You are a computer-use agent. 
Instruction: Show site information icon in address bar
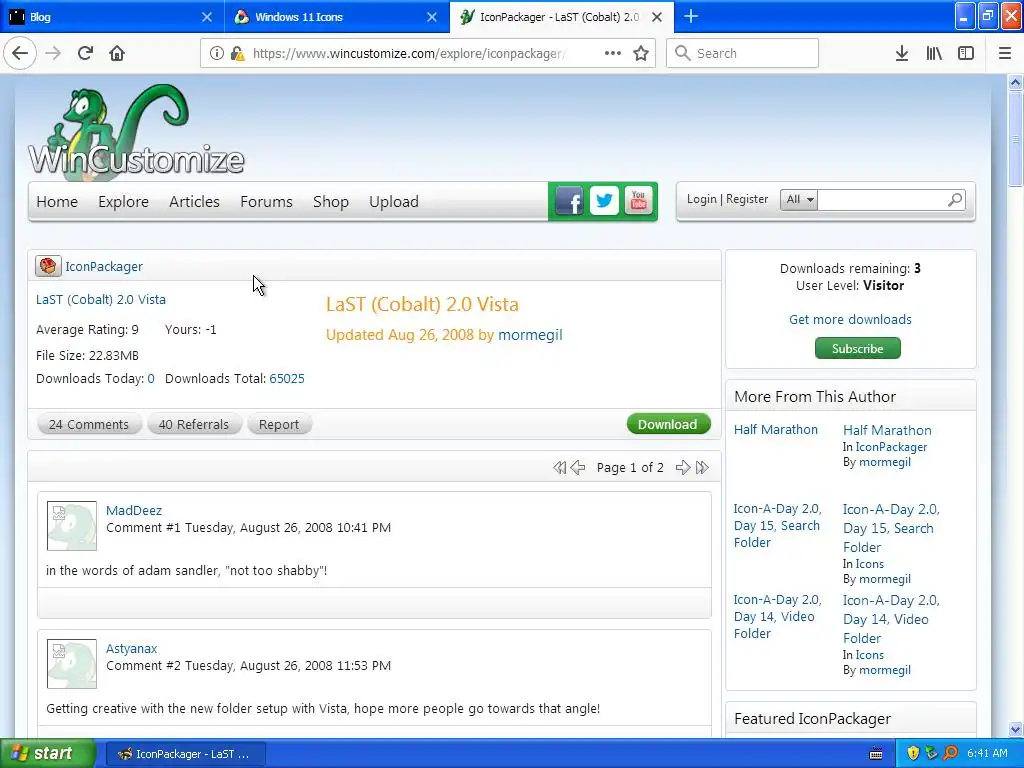coord(217,54)
